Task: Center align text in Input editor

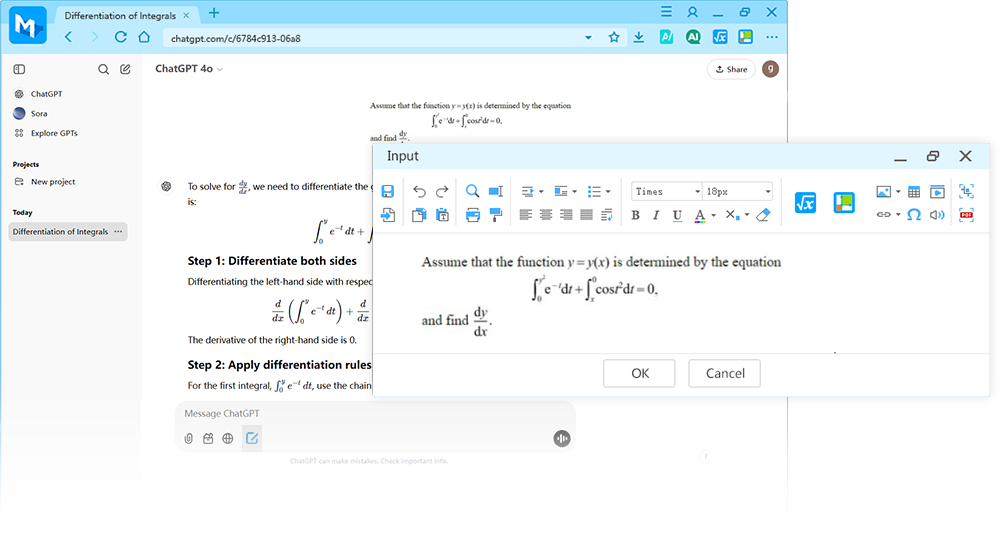Action: pyautogui.click(x=546, y=215)
